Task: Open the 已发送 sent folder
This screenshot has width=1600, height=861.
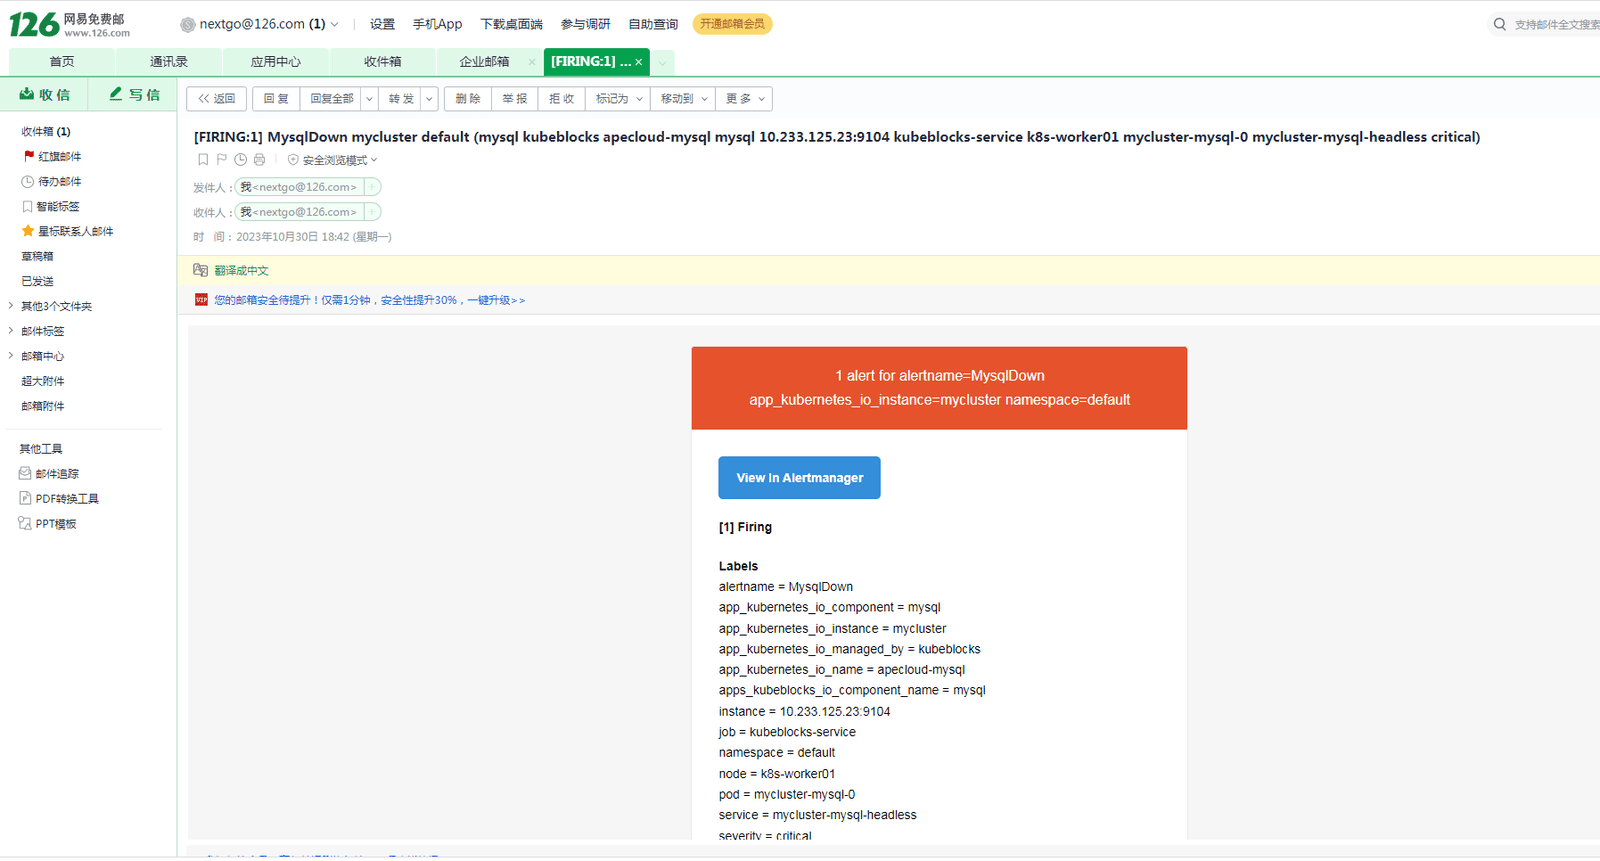Action: click(37, 281)
